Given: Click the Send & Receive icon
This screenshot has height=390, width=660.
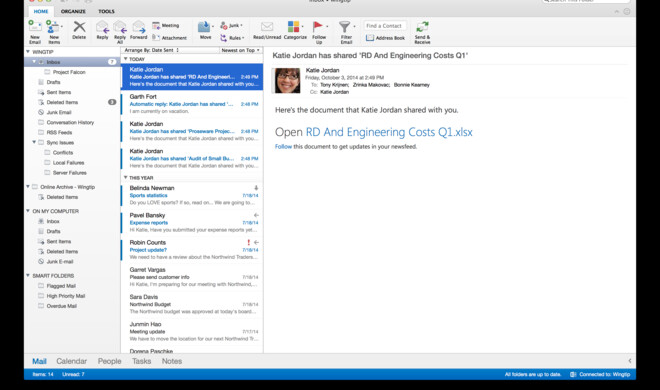Looking at the screenshot, I should pyautogui.click(x=422, y=27).
